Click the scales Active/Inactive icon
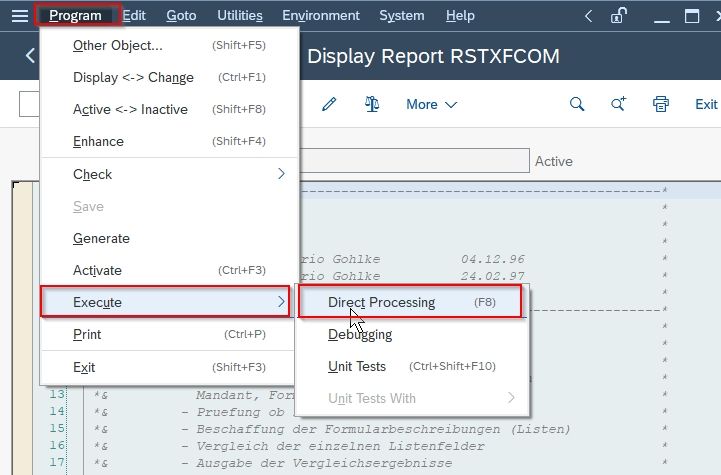This screenshot has height=475, width=721. click(x=372, y=104)
